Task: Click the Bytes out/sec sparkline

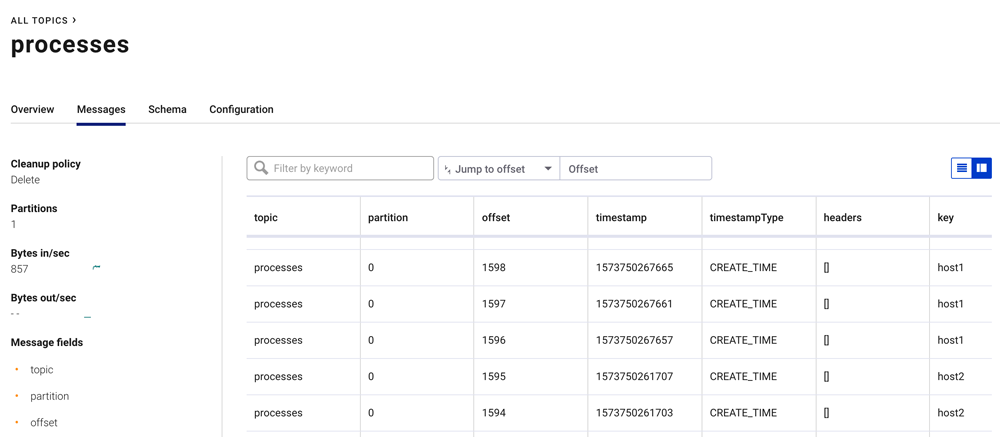Action: point(87,316)
